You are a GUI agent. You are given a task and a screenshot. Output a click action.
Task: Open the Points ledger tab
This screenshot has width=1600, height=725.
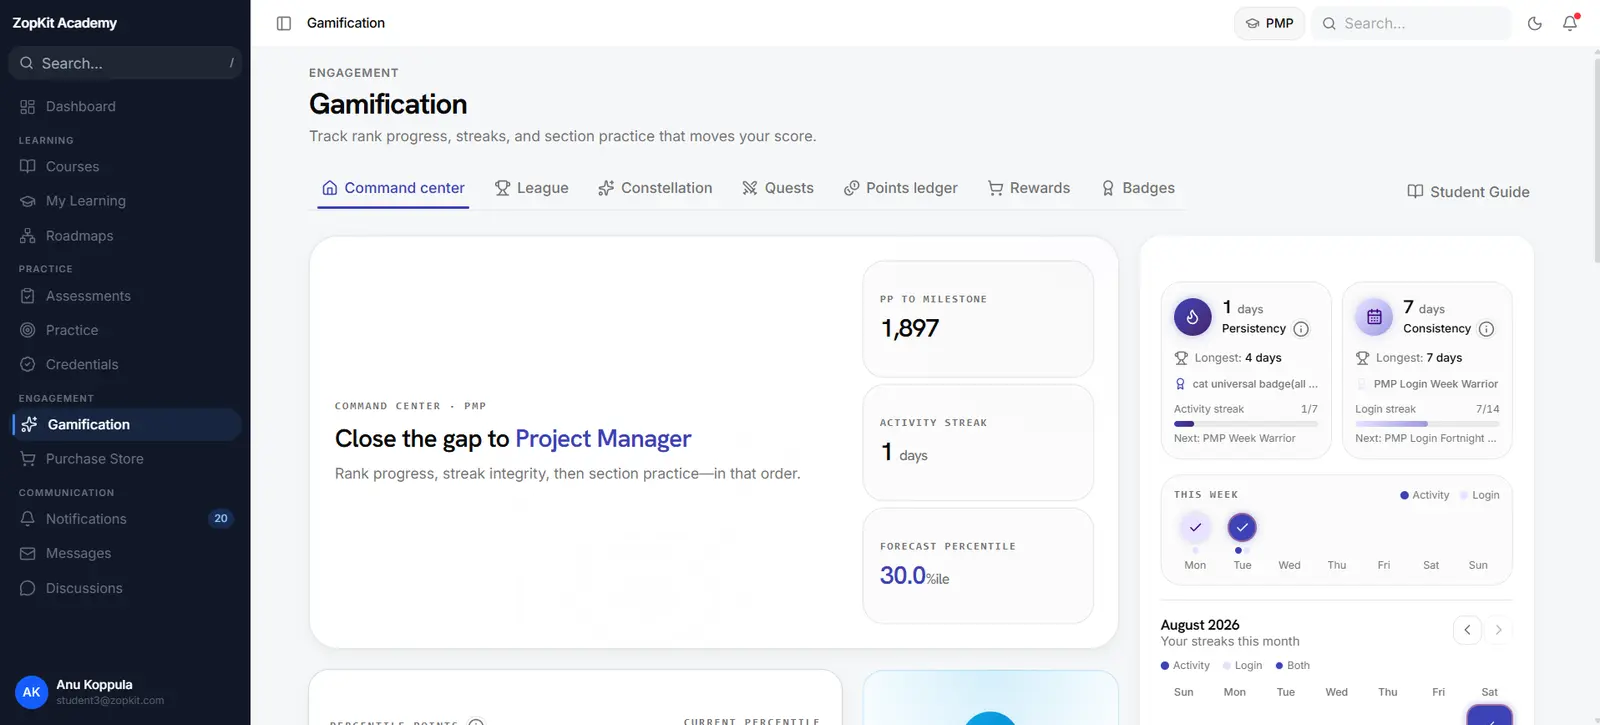[x=901, y=188]
